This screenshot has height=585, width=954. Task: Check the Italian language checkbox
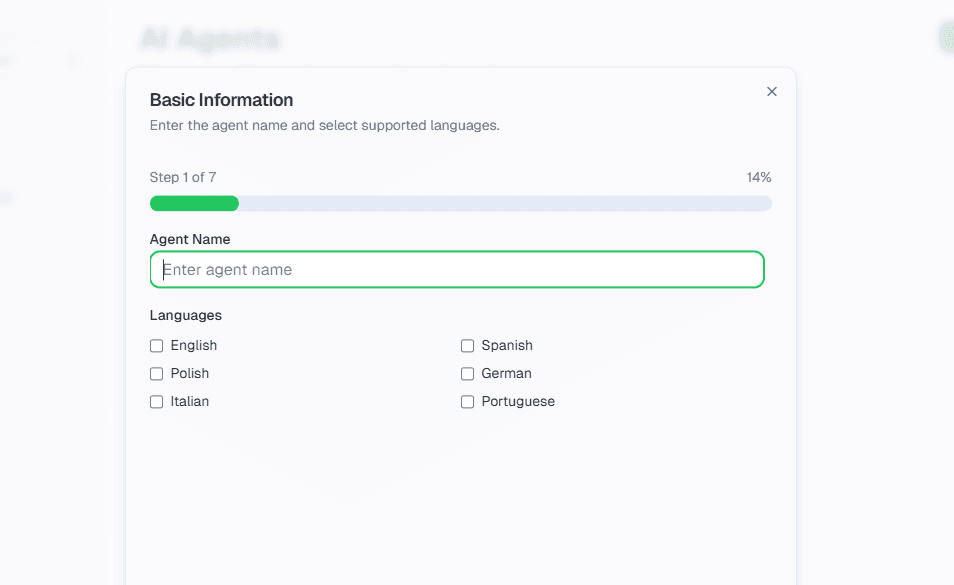[x=156, y=402]
